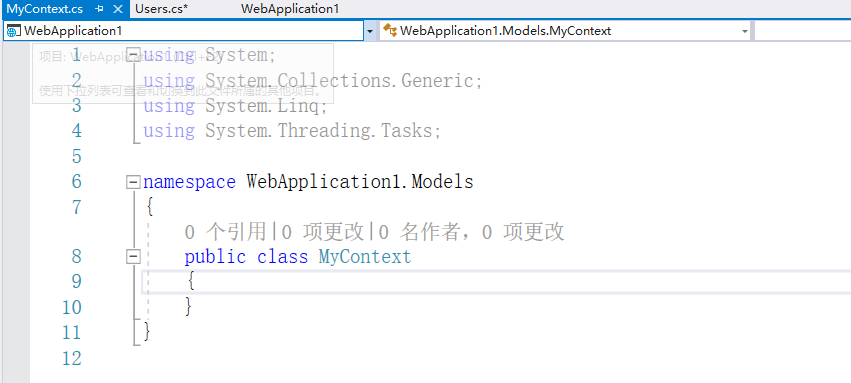
Task: Click the 'class' keyword on line 8
Action: [282, 257]
